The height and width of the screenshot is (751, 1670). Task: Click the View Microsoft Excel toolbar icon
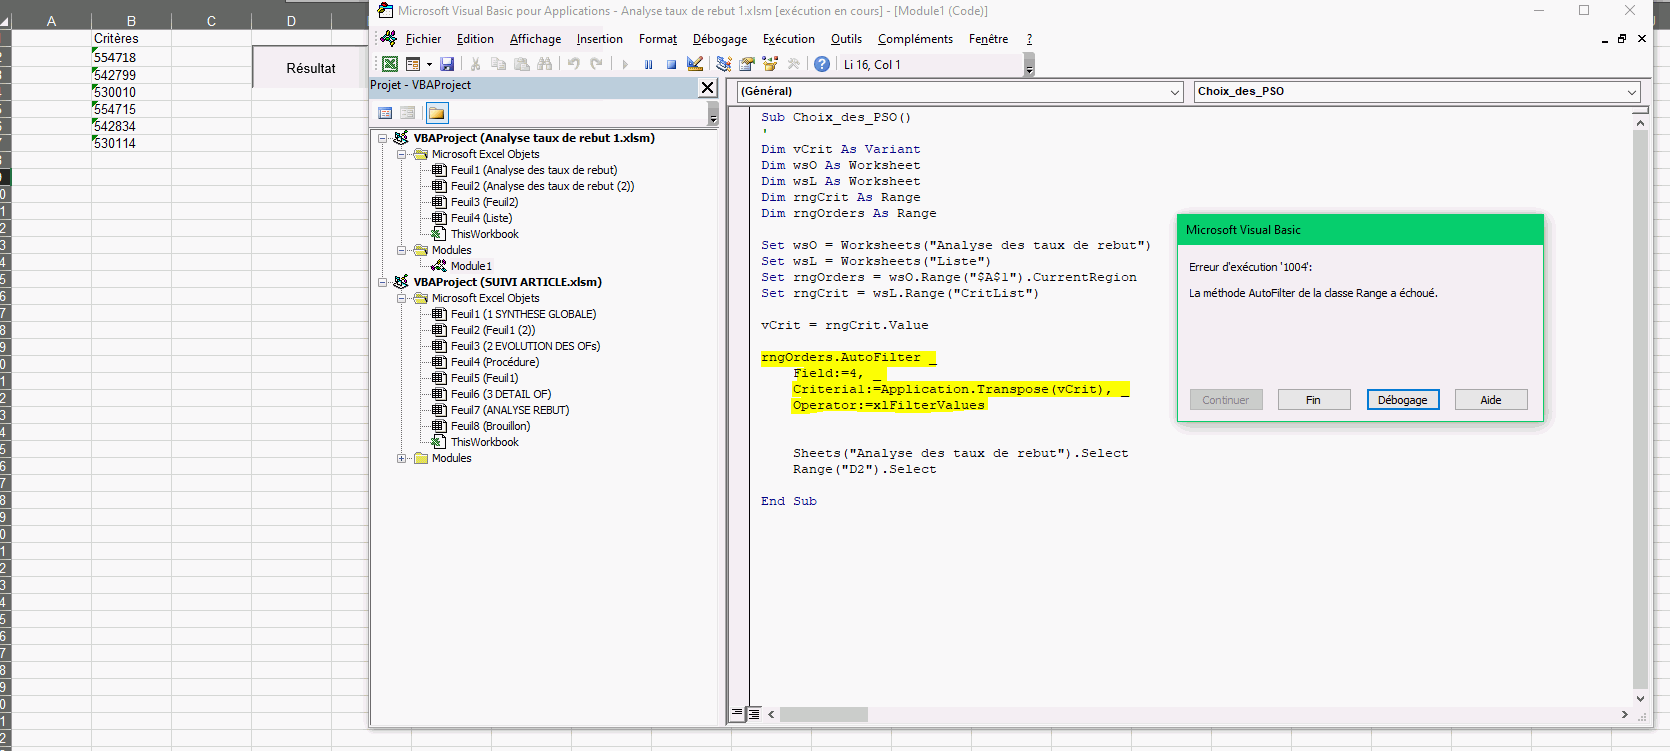tap(390, 64)
